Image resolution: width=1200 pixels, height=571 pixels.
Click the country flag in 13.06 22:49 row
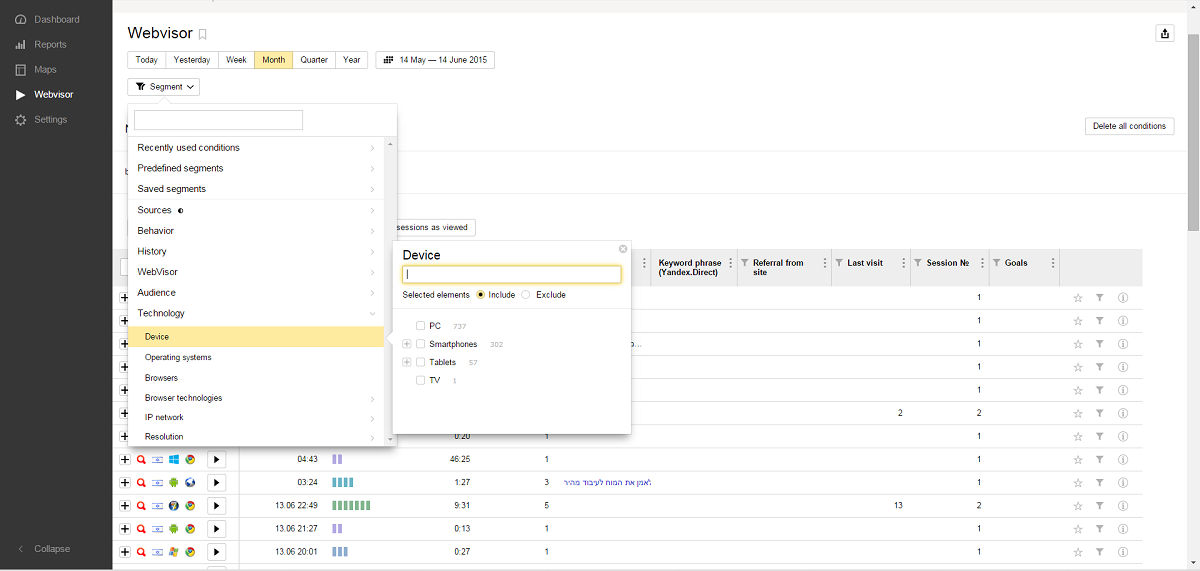[x=157, y=506]
